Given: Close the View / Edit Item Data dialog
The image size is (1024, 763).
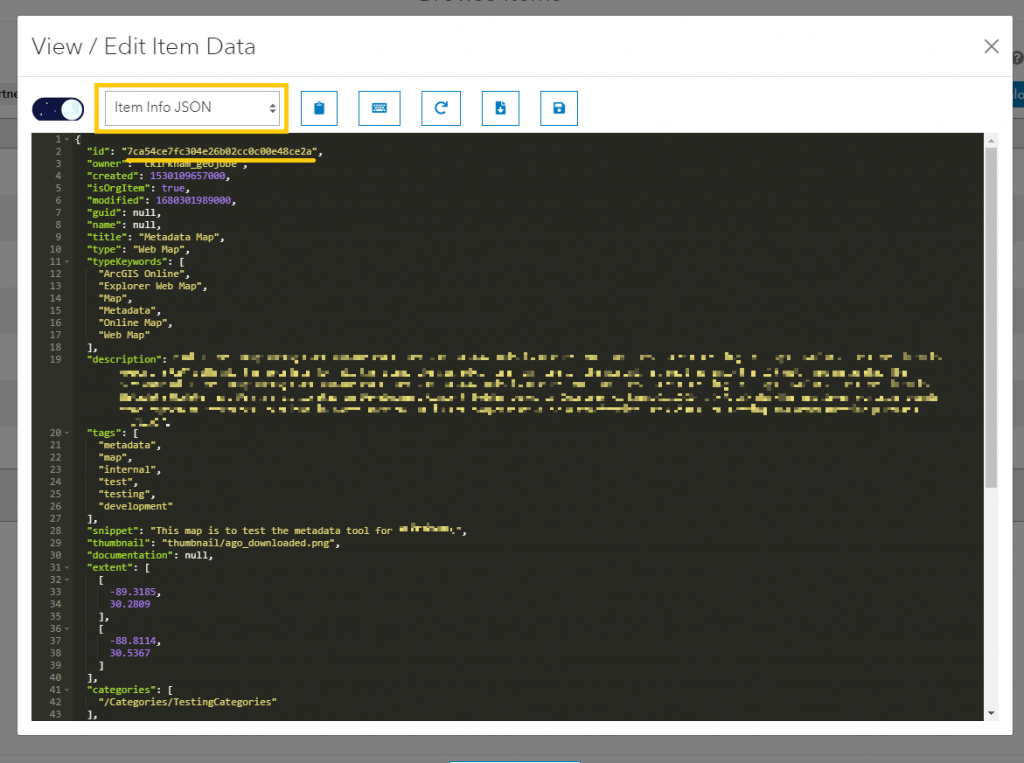Looking at the screenshot, I should pyautogui.click(x=991, y=46).
